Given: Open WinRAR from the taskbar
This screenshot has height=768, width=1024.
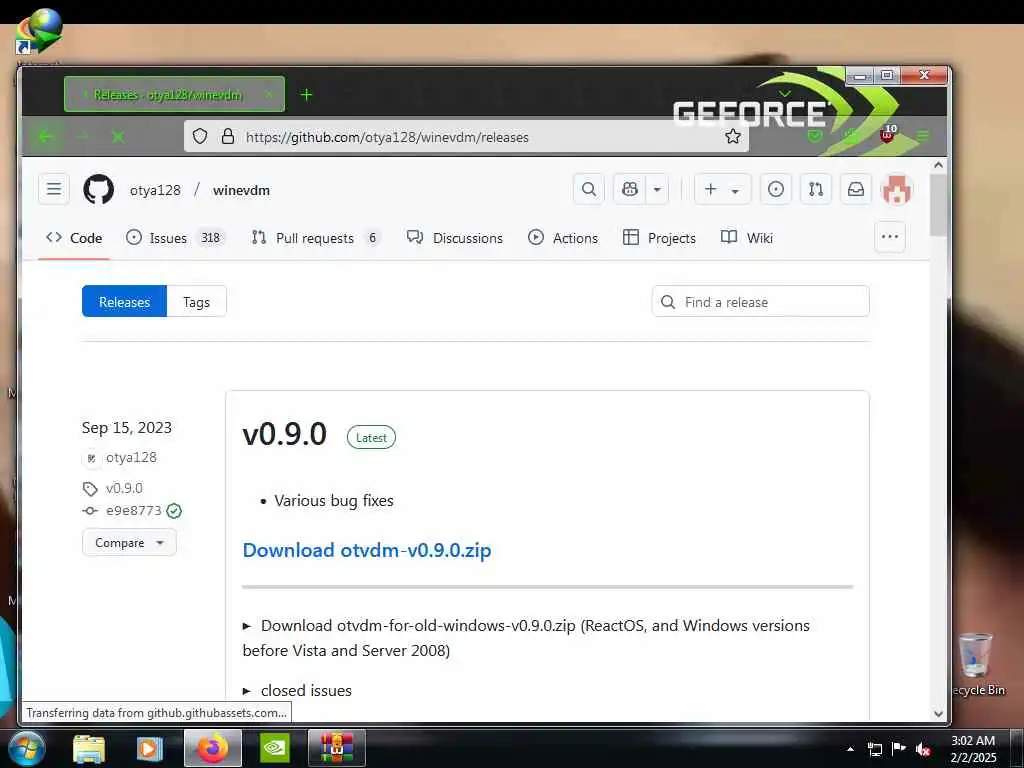Looking at the screenshot, I should [x=336, y=748].
